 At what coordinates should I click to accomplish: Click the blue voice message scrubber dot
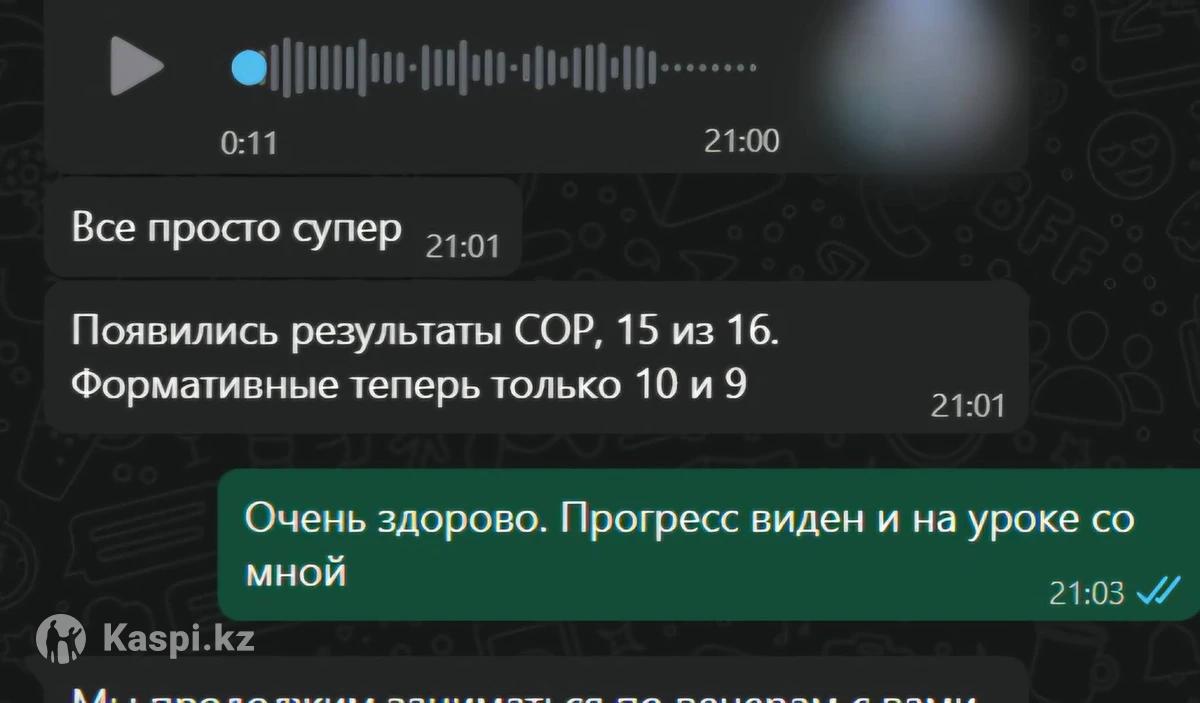coord(249,68)
